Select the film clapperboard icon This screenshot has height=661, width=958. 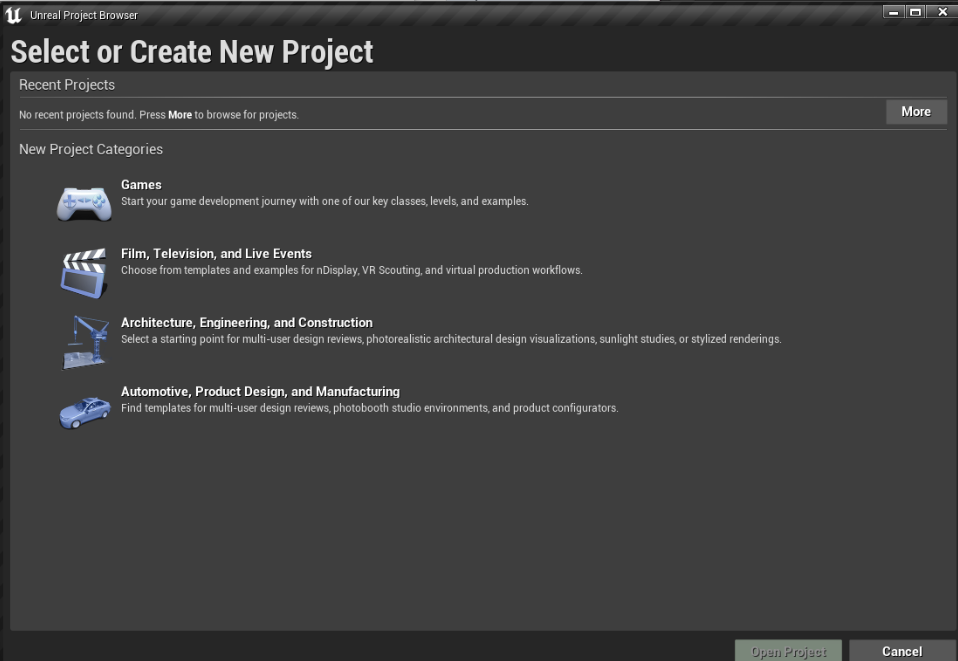[84, 272]
